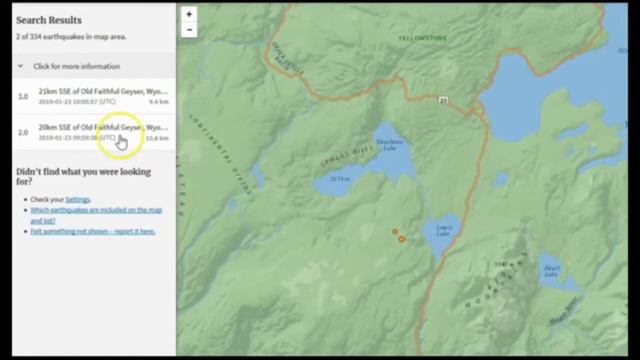Image resolution: width=640 pixels, height=360 pixels.
Task: Click the upper orange earthquake marker
Action: point(395,231)
